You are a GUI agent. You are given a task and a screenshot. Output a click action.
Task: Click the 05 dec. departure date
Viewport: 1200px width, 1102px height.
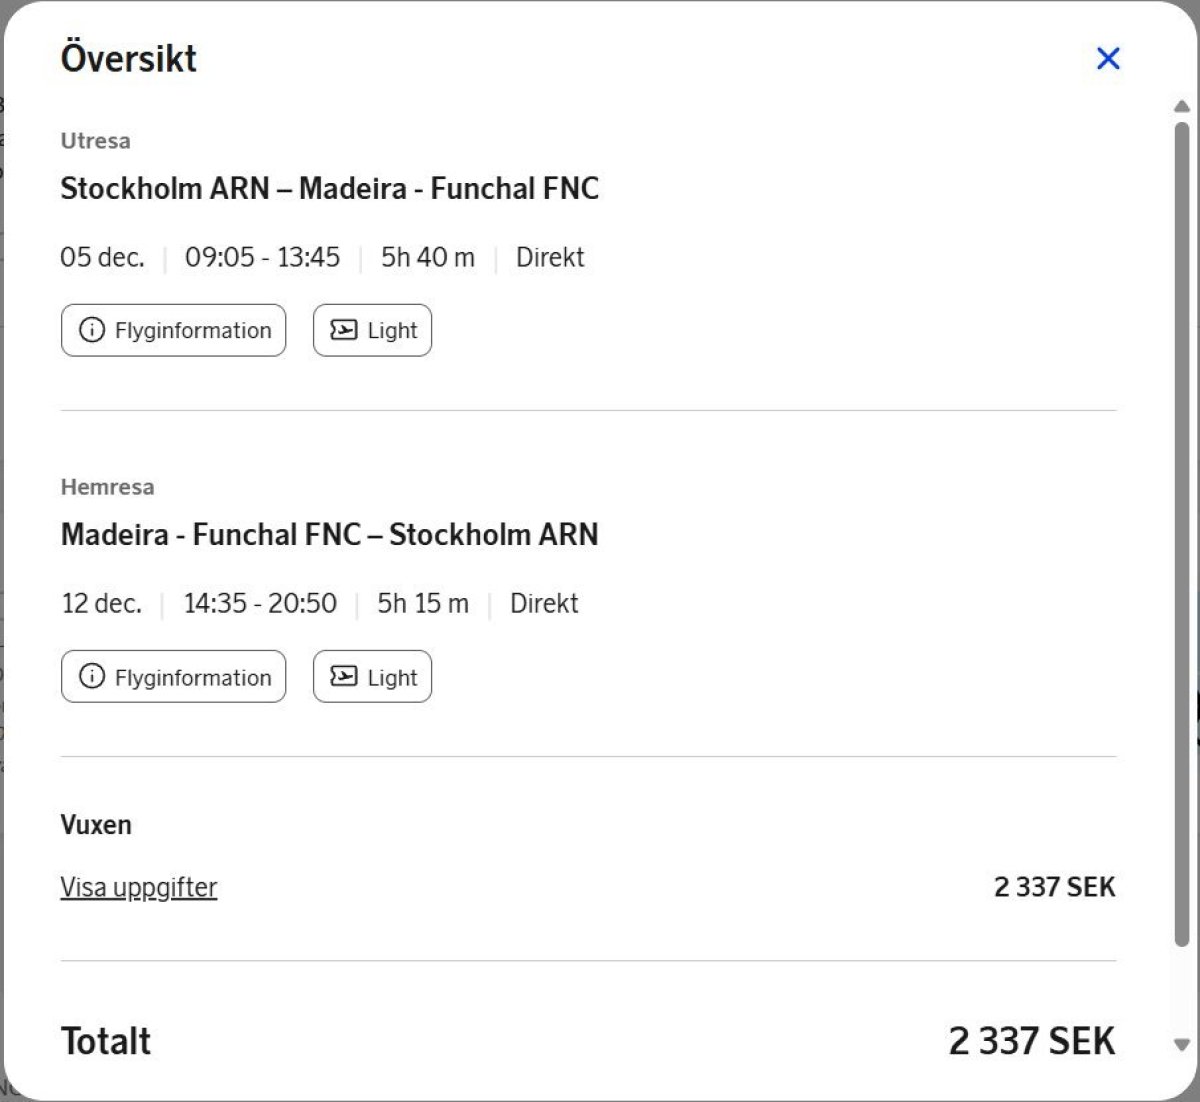(x=102, y=257)
